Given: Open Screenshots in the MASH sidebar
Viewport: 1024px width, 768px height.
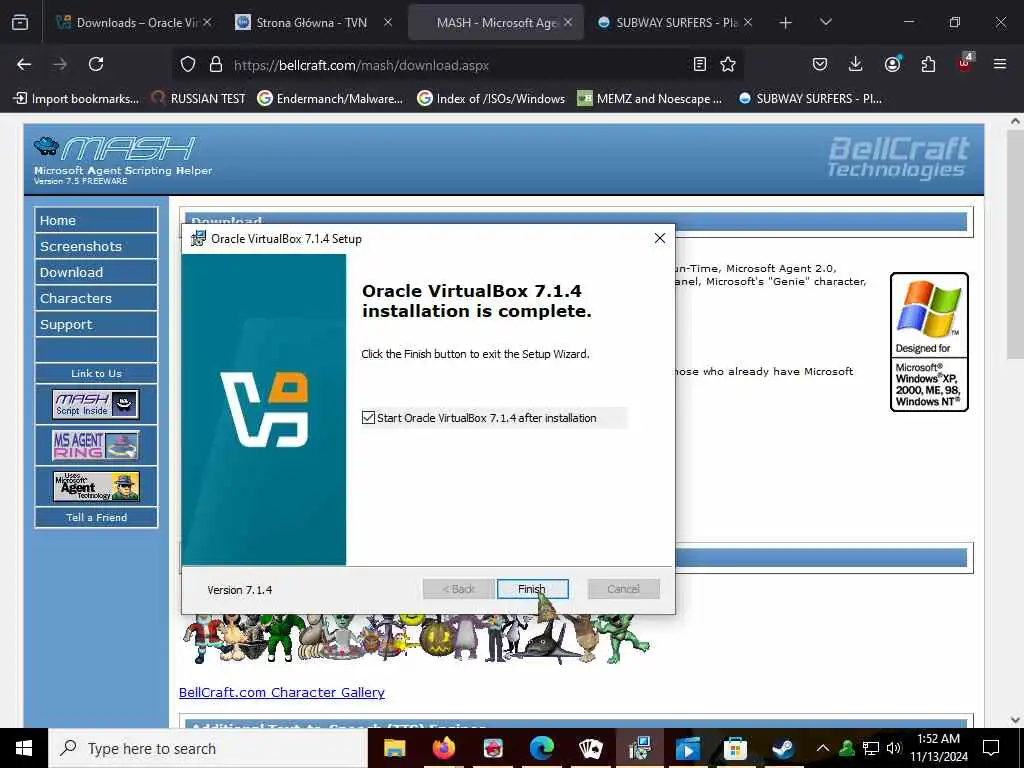Looking at the screenshot, I should 96,246.
